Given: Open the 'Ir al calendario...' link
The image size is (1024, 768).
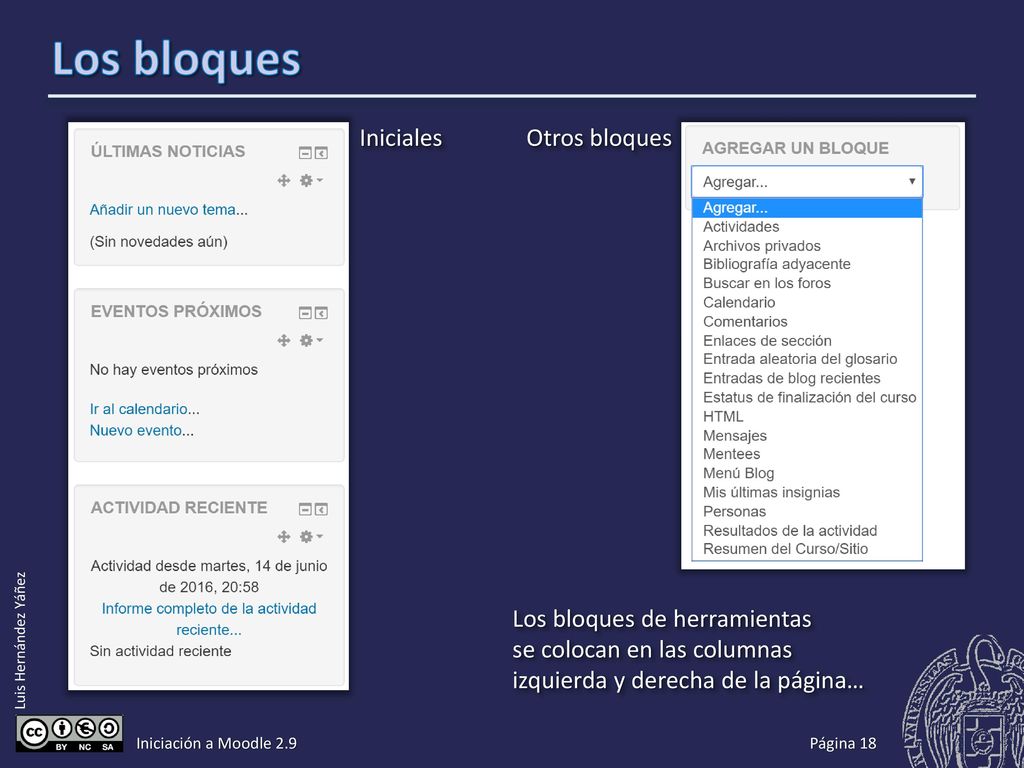Looking at the screenshot, I should (x=144, y=409).
